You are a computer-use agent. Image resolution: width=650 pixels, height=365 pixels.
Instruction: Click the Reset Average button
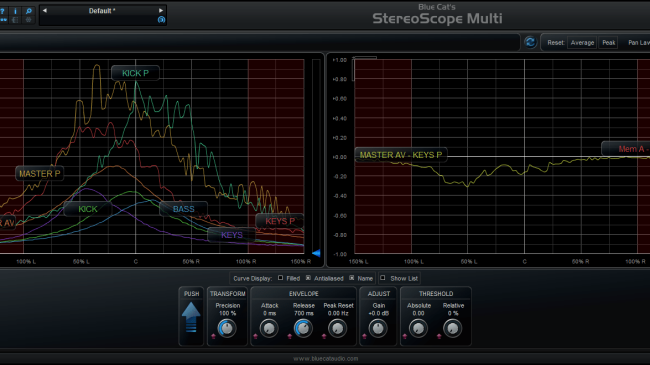[x=582, y=43]
